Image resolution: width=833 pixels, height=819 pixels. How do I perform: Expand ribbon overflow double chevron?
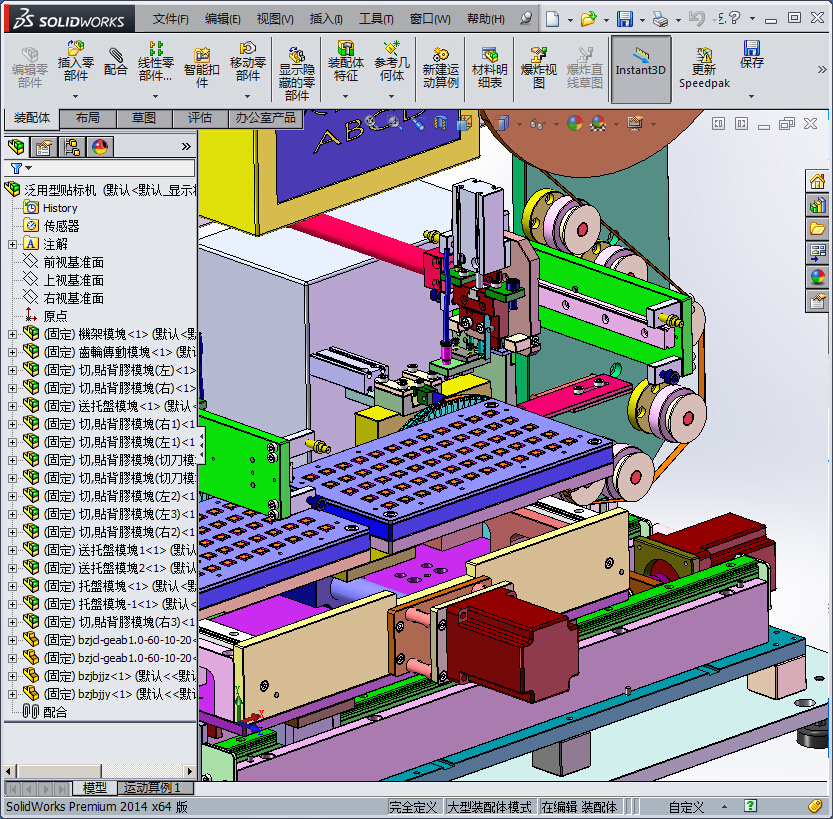click(821, 70)
